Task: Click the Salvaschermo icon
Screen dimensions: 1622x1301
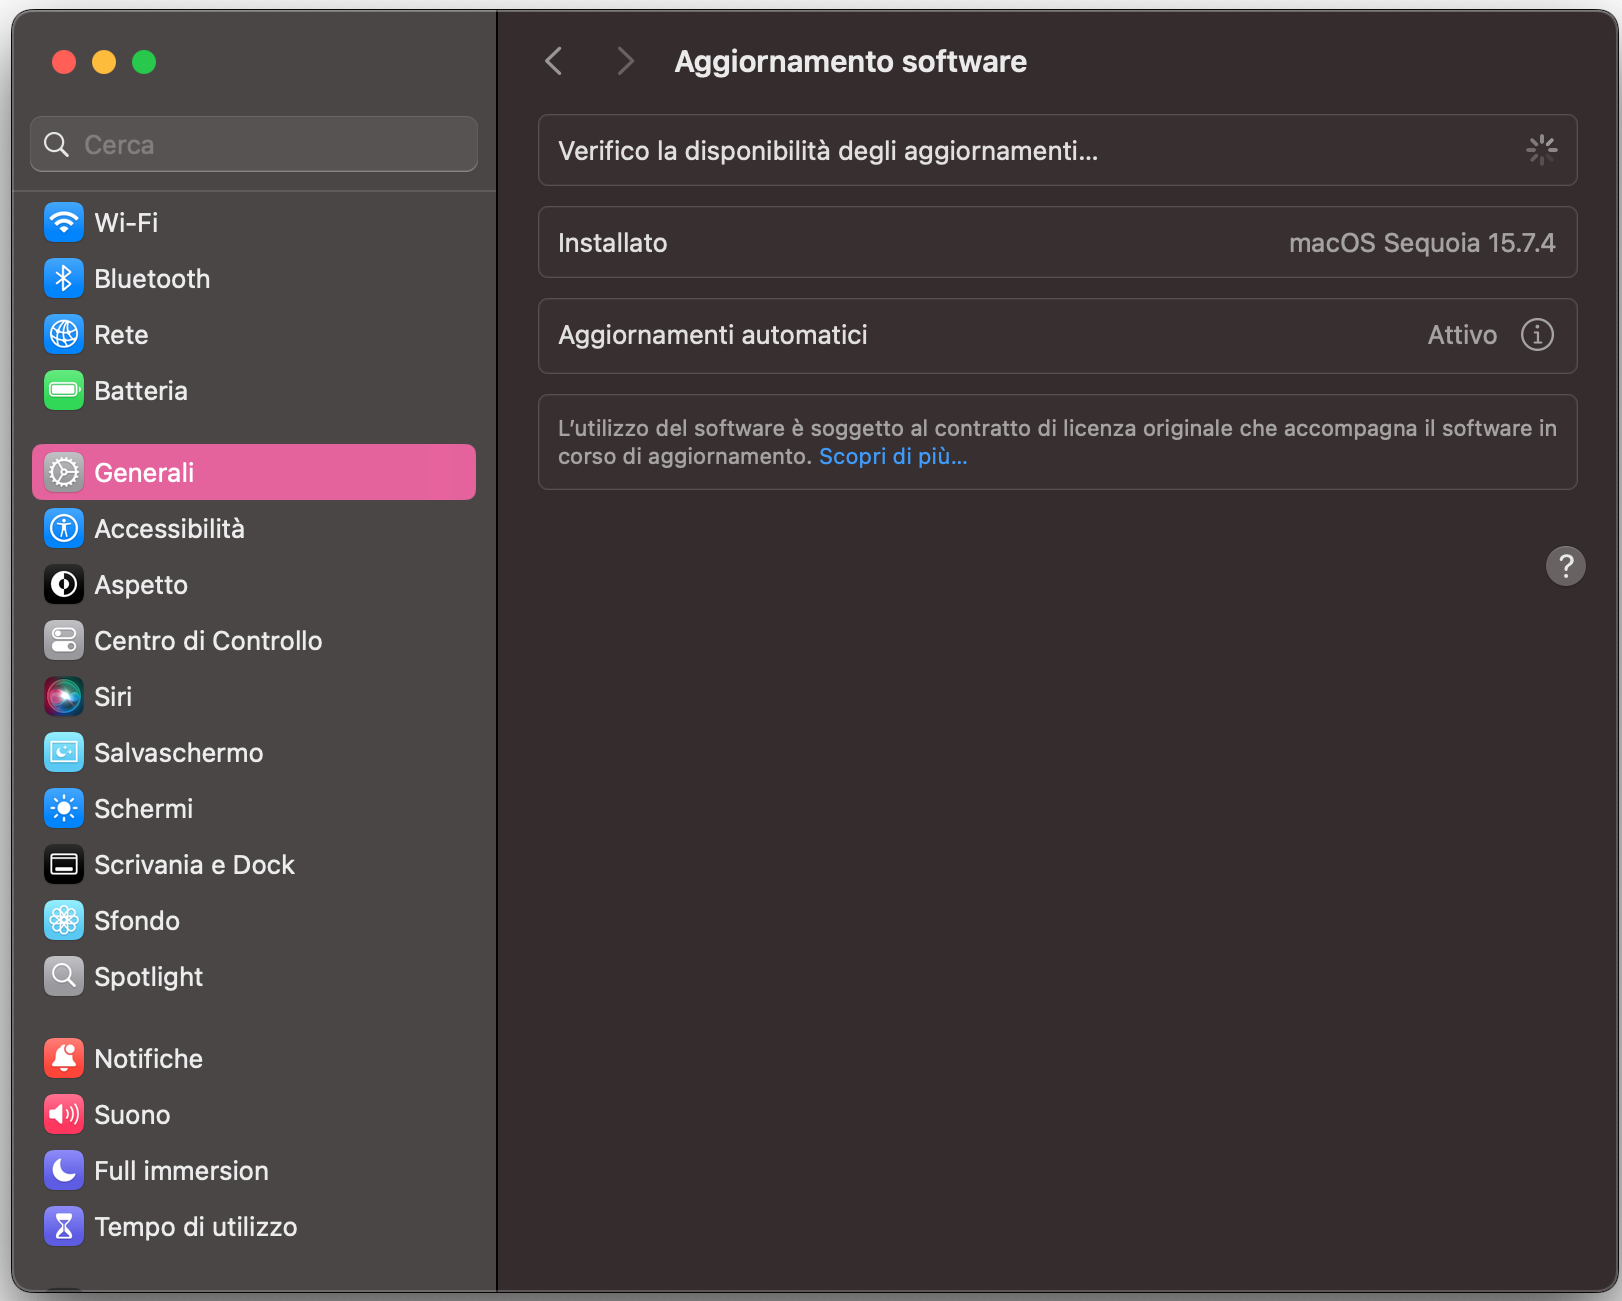Action: pos(64,752)
